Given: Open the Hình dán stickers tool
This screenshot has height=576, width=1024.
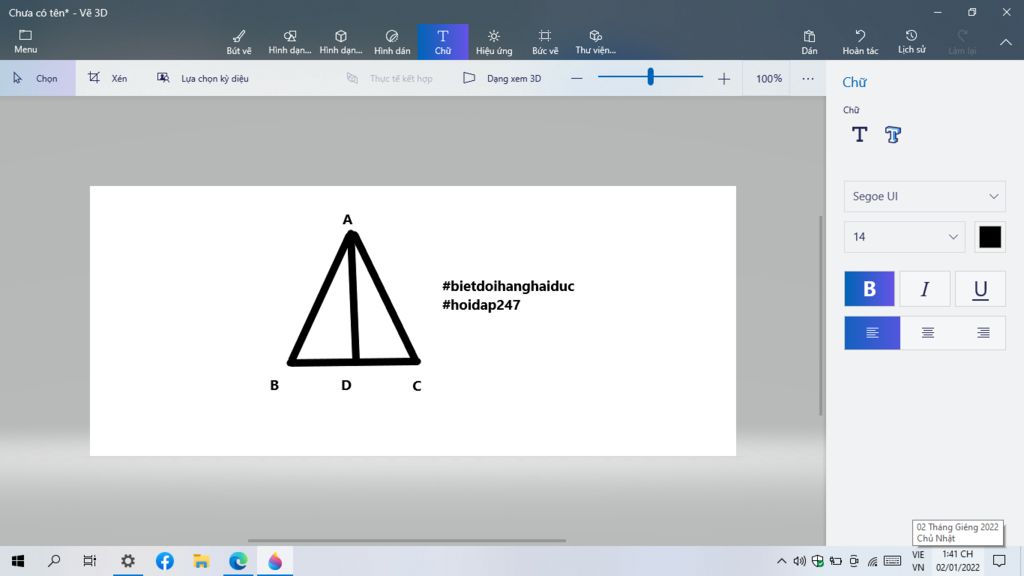Looking at the screenshot, I should point(392,42).
